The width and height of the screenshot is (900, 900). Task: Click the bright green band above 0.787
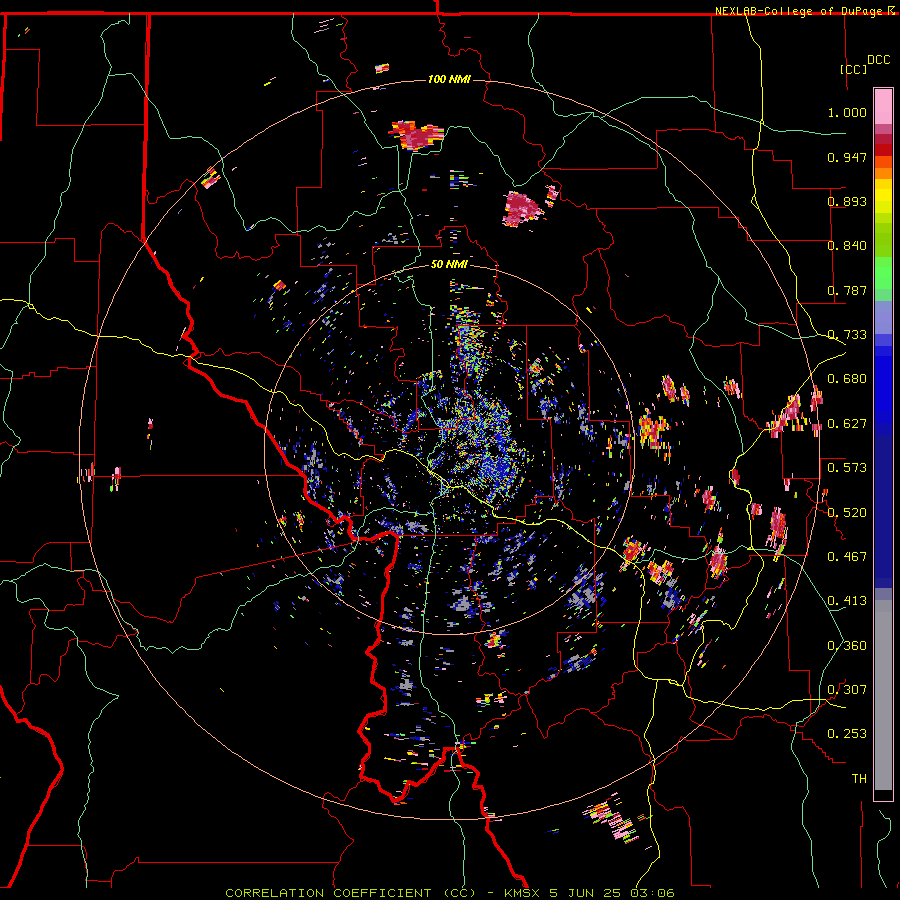[x=883, y=273]
